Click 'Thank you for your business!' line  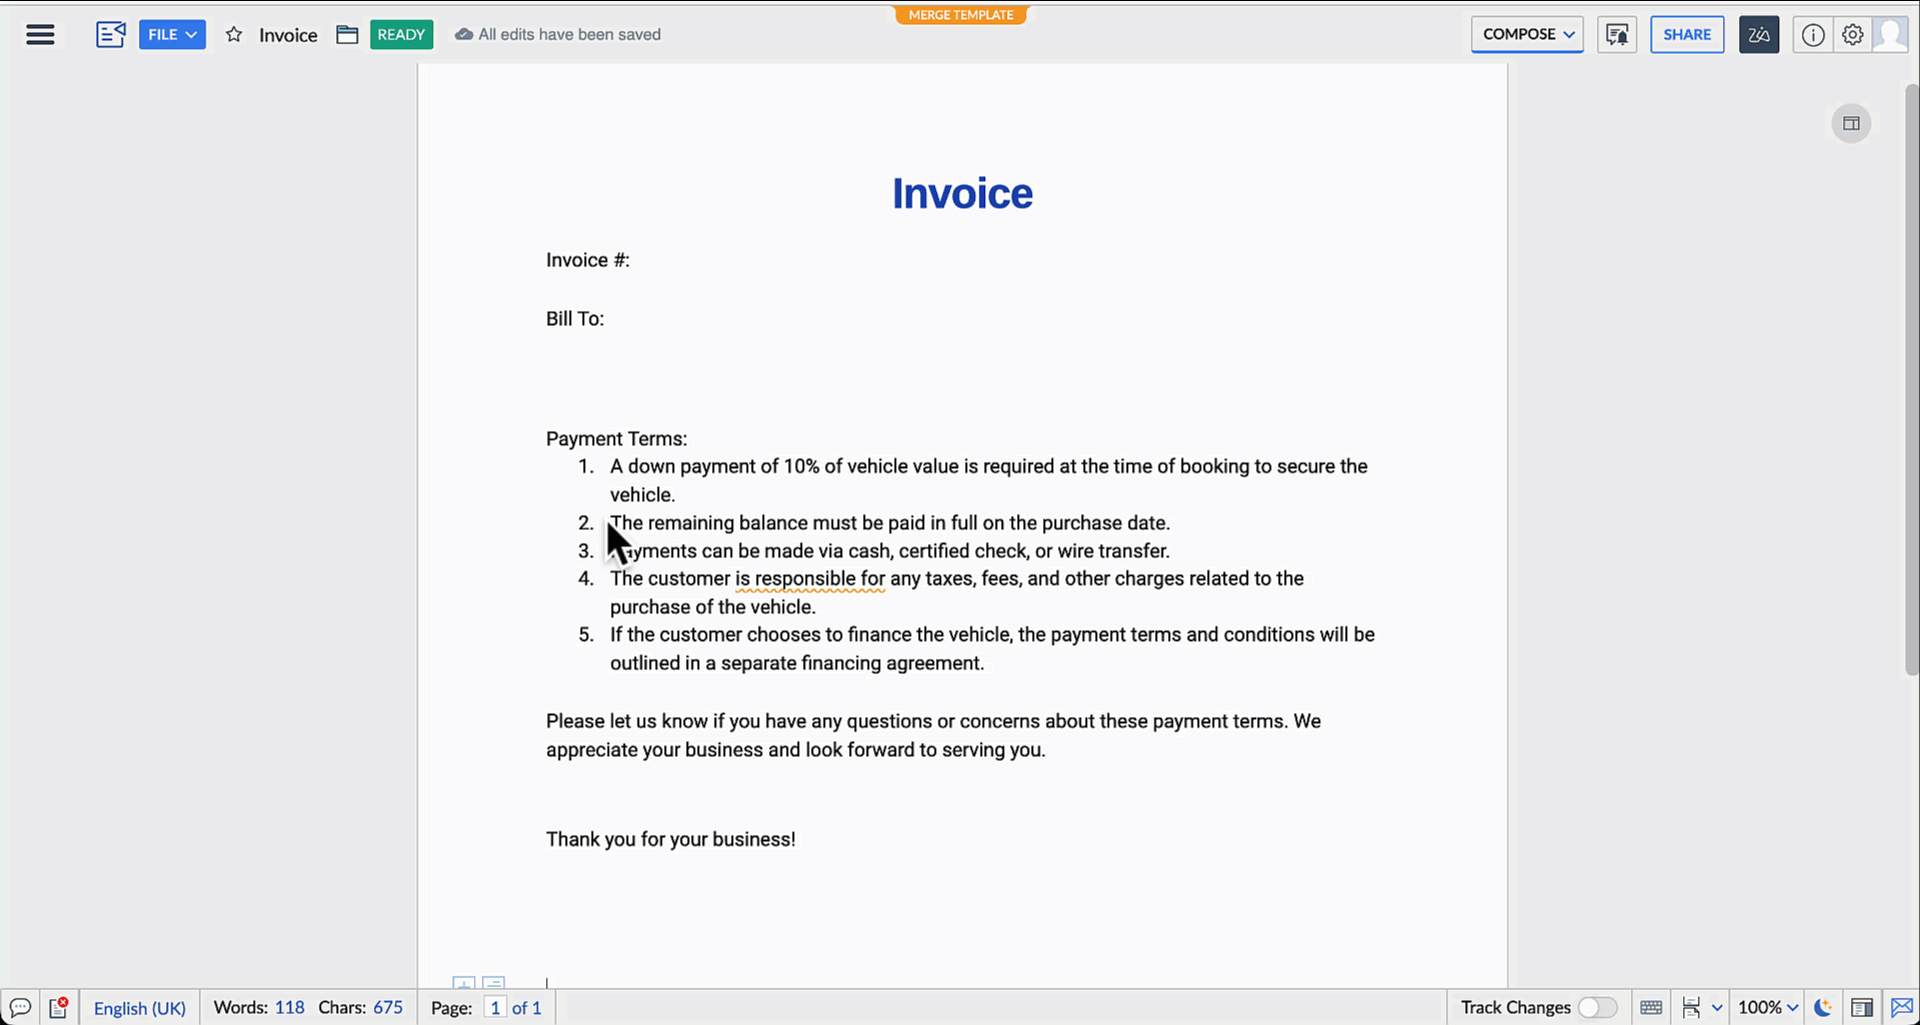tap(671, 840)
